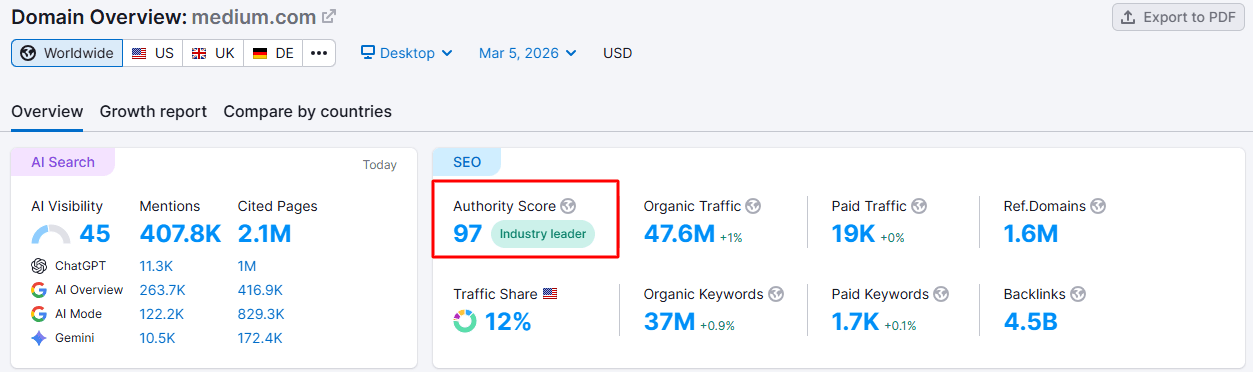Click the Today label in AI Search

click(380, 165)
